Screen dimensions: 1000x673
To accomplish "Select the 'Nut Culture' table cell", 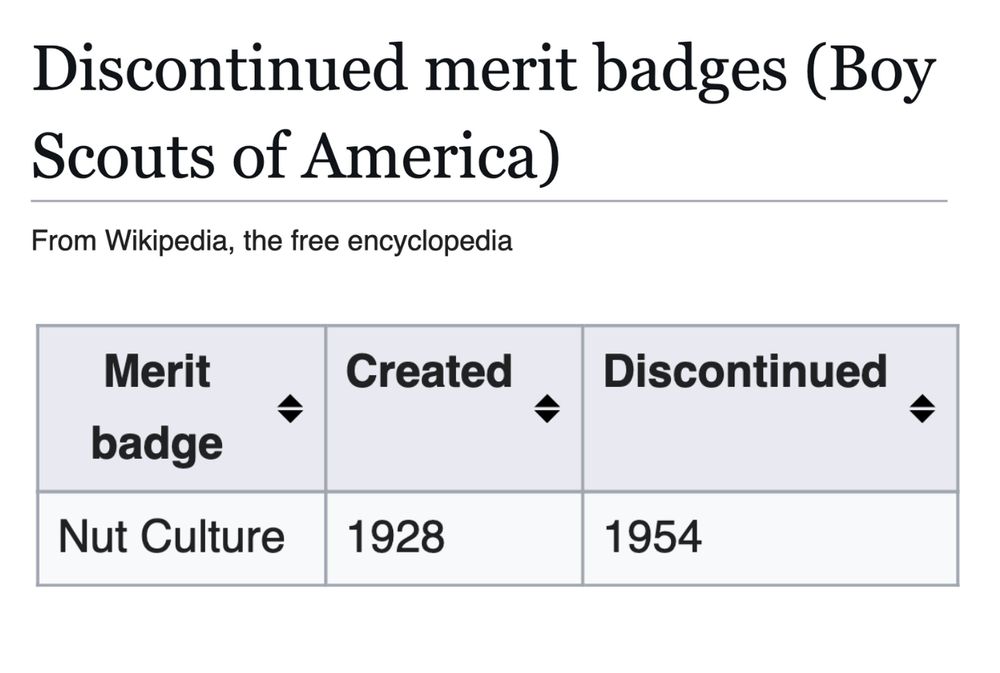I will 172,537.
